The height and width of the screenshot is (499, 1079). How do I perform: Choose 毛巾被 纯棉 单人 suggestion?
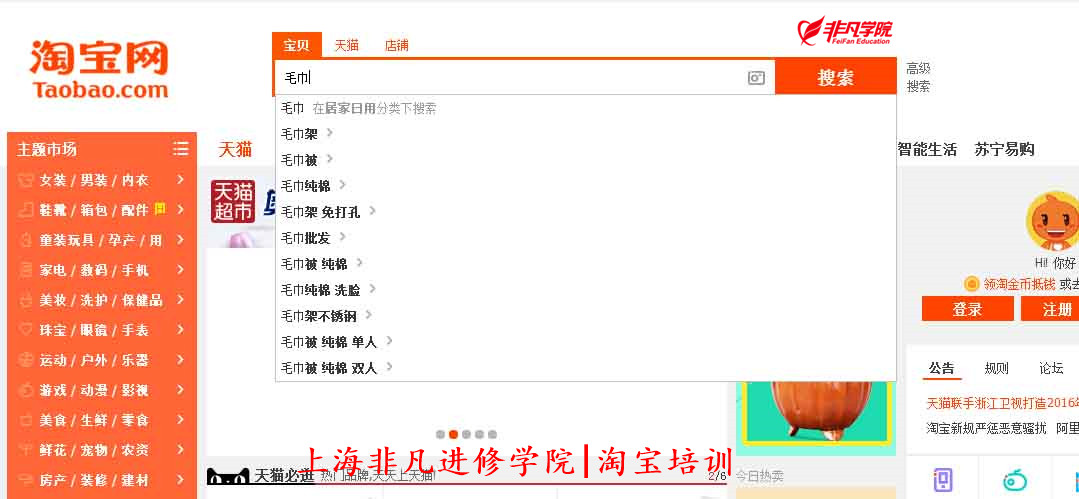[586, 341]
